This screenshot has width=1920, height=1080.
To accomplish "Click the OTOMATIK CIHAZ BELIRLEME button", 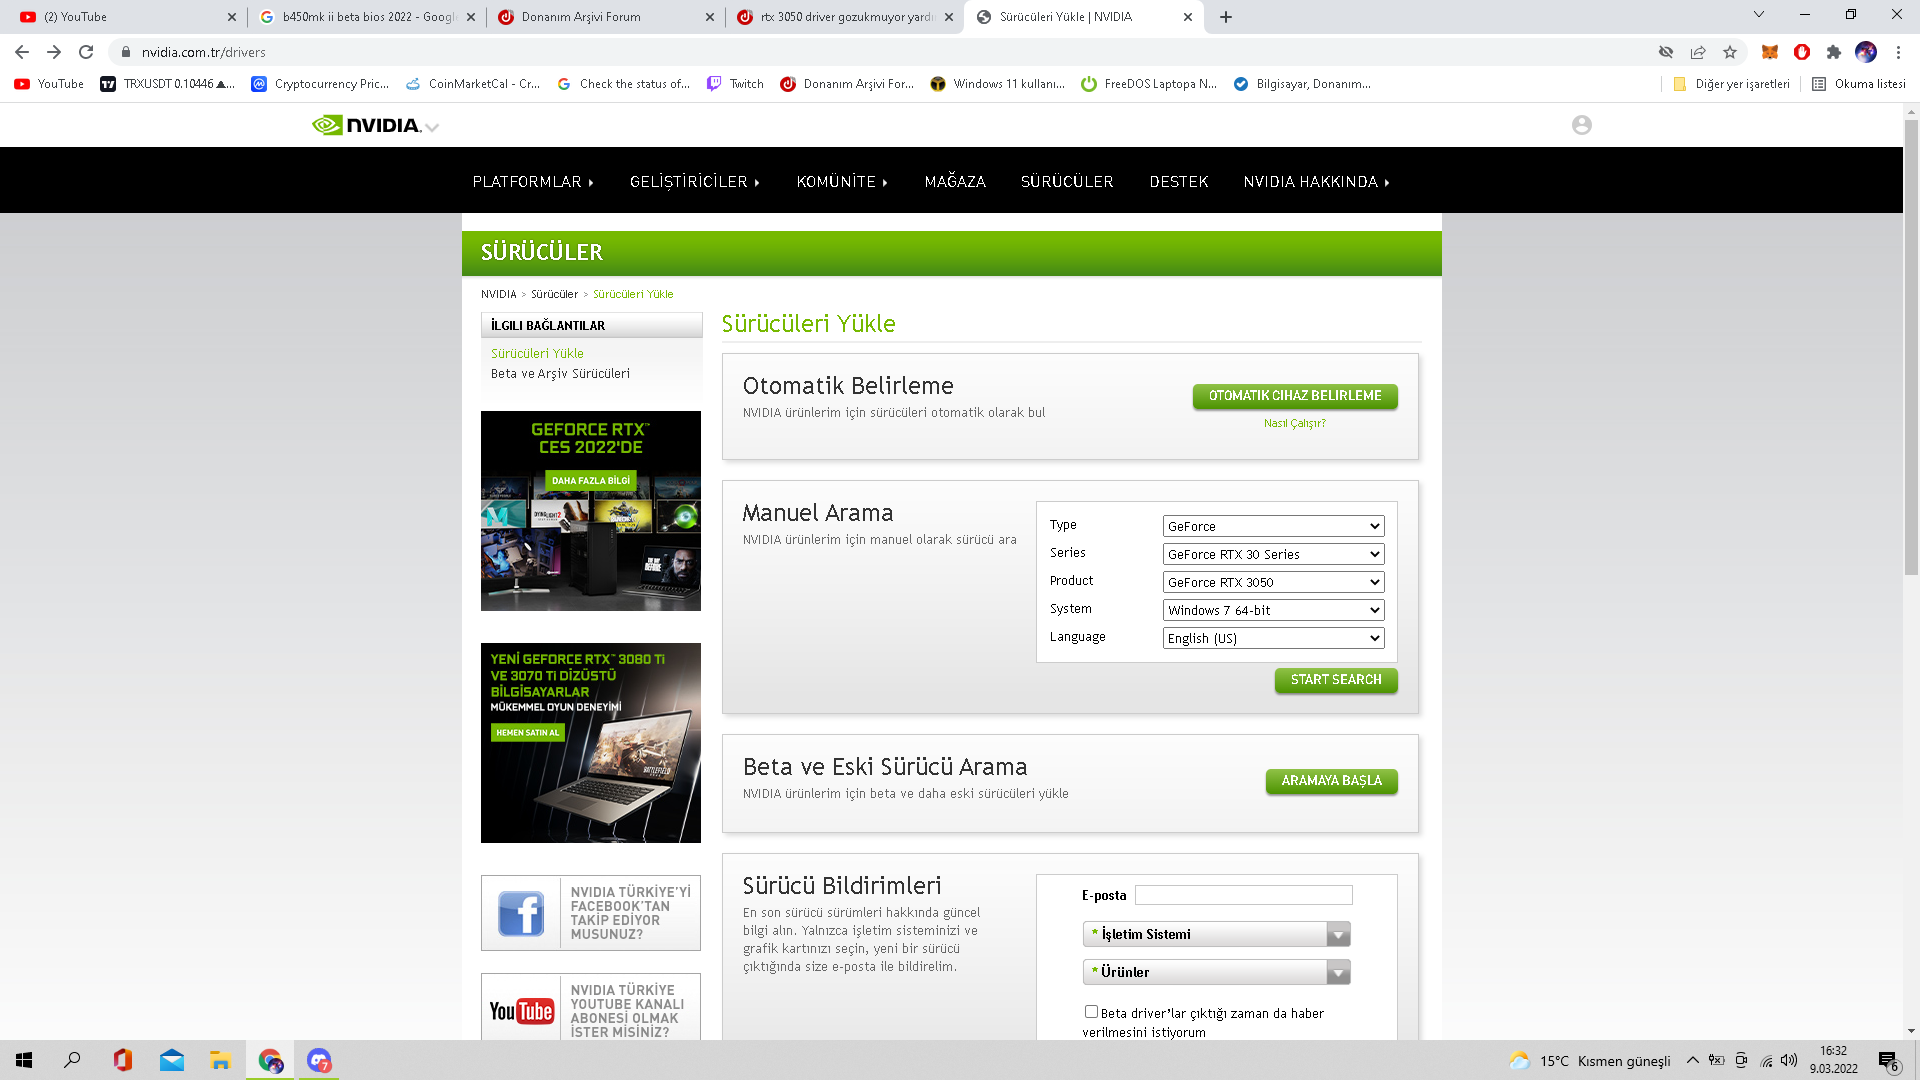I will (x=1294, y=396).
